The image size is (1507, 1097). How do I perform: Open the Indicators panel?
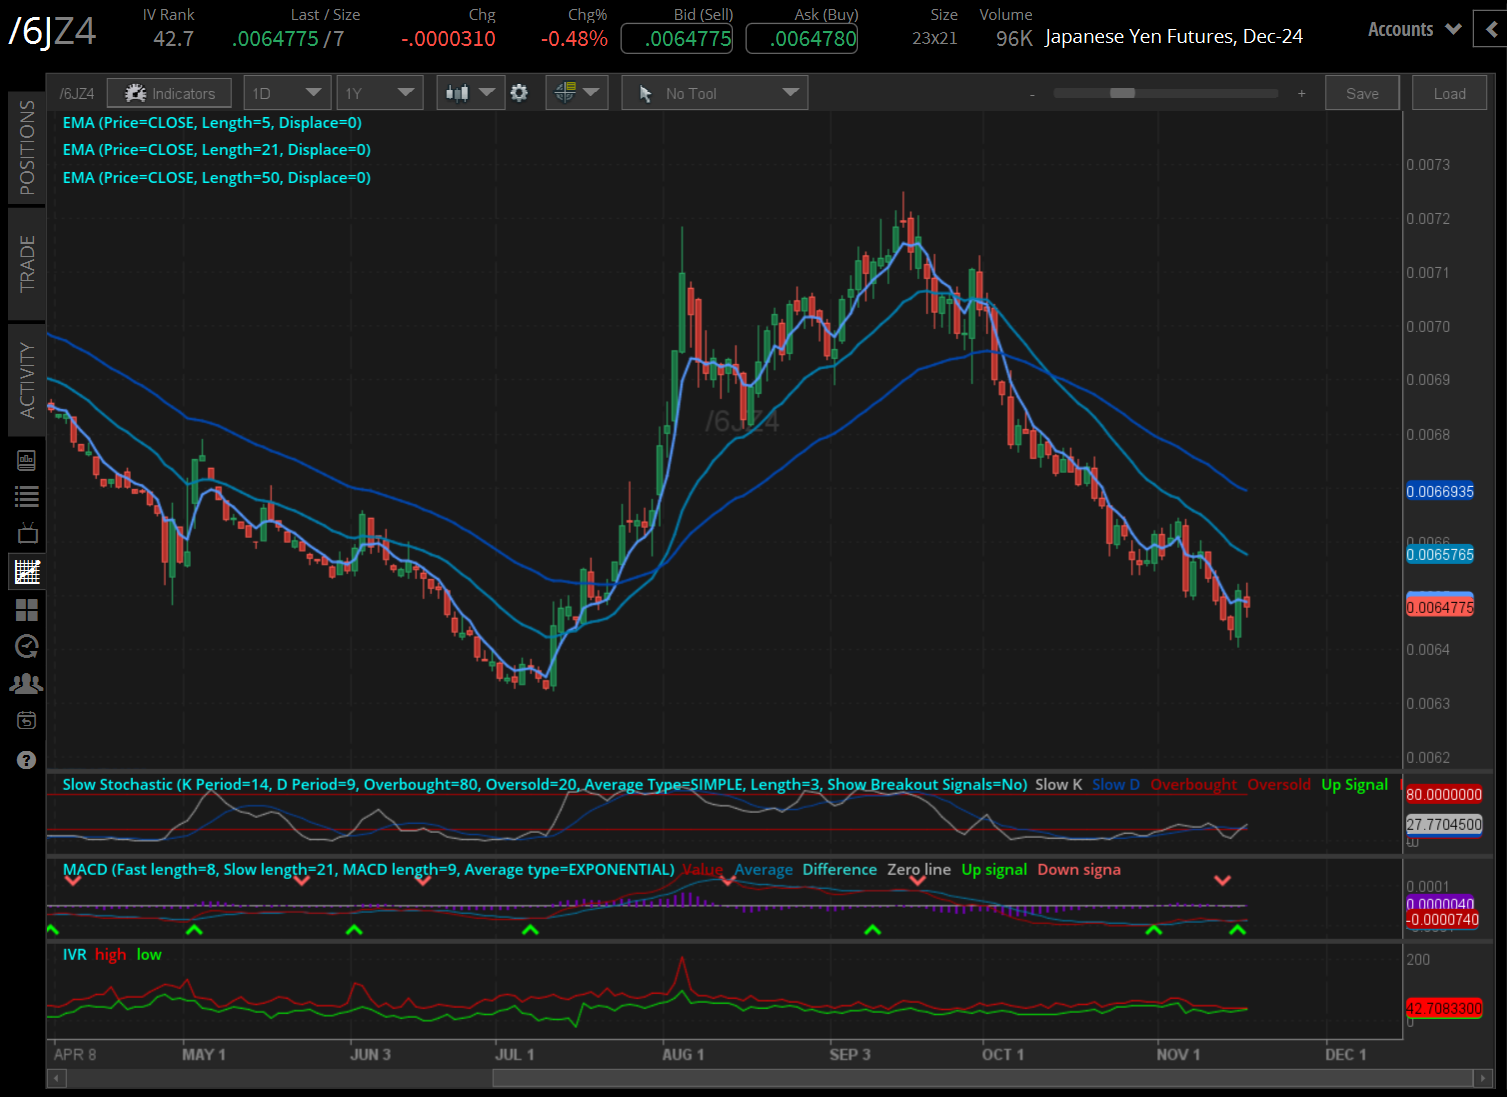(169, 93)
